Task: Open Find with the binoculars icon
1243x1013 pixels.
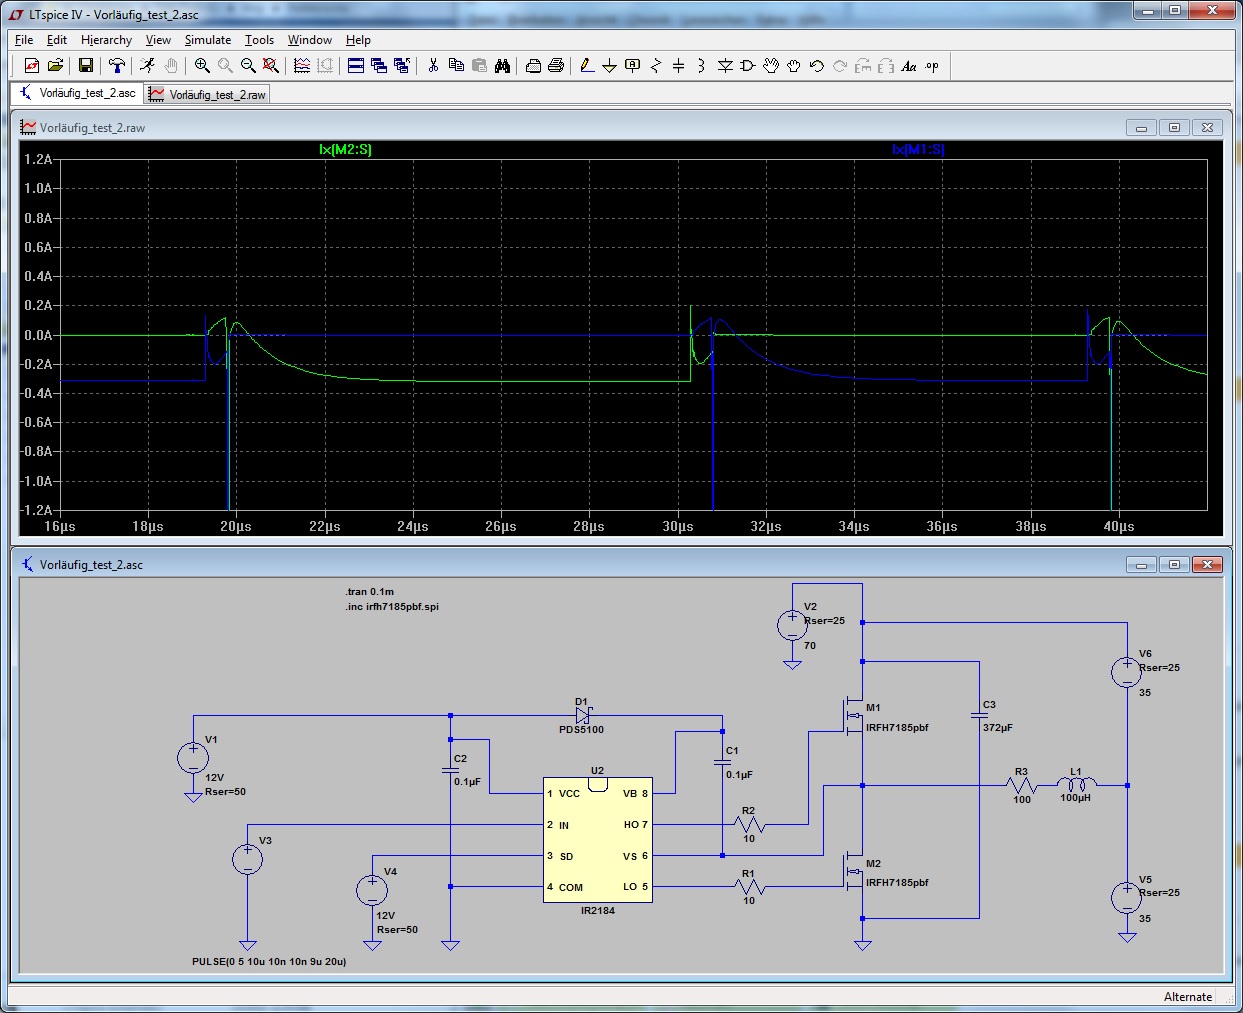Action: click(502, 66)
